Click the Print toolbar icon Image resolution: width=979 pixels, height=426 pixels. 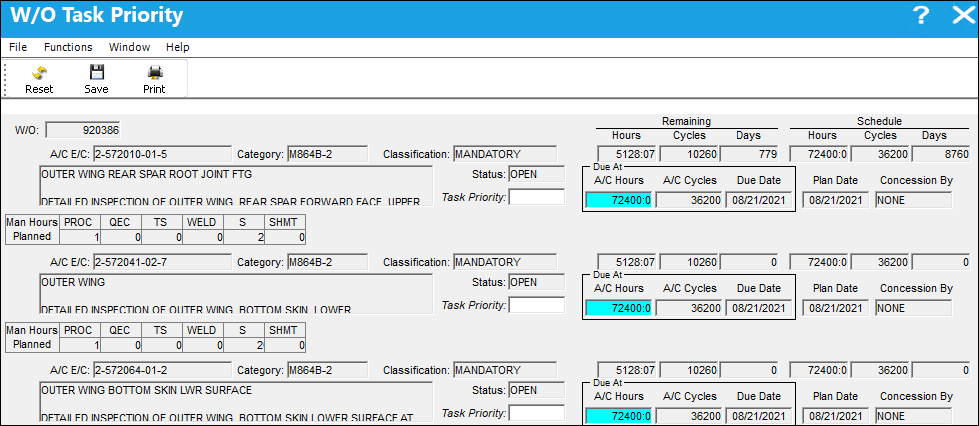click(x=154, y=72)
